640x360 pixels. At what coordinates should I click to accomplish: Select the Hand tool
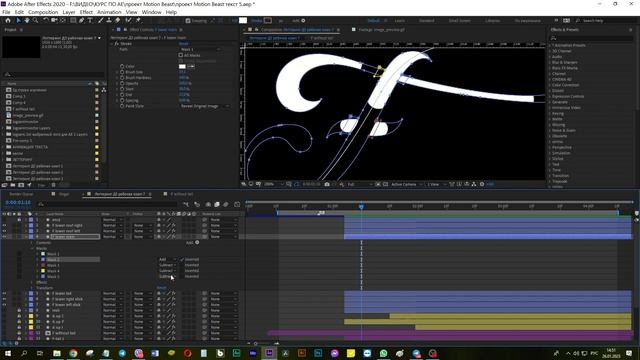(27, 20)
